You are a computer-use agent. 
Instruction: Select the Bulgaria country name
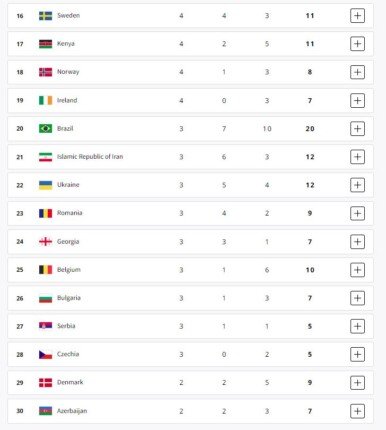pyautogui.click(x=69, y=298)
